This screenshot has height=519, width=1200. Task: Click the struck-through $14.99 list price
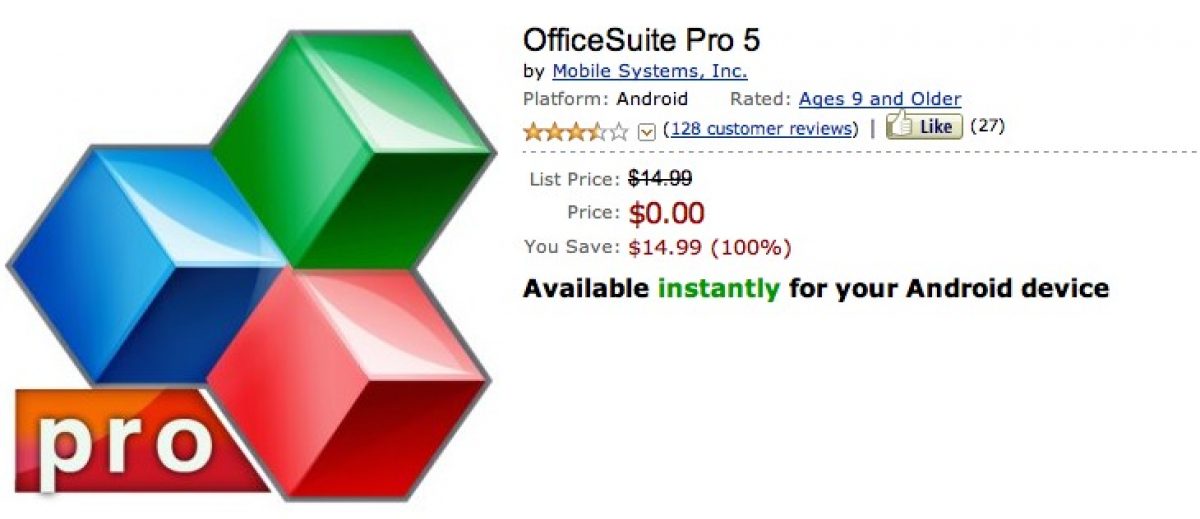pyautogui.click(x=660, y=179)
